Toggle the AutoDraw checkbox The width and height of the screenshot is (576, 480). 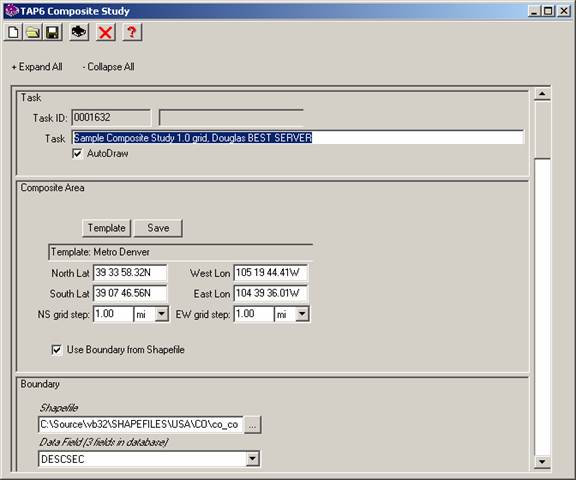pos(78,154)
